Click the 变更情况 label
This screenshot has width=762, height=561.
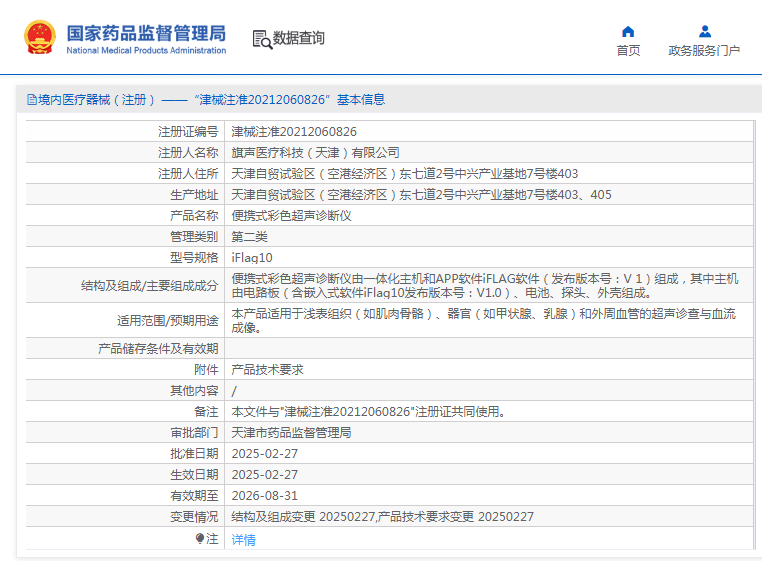pyautogui.click(x=194, y=517)
